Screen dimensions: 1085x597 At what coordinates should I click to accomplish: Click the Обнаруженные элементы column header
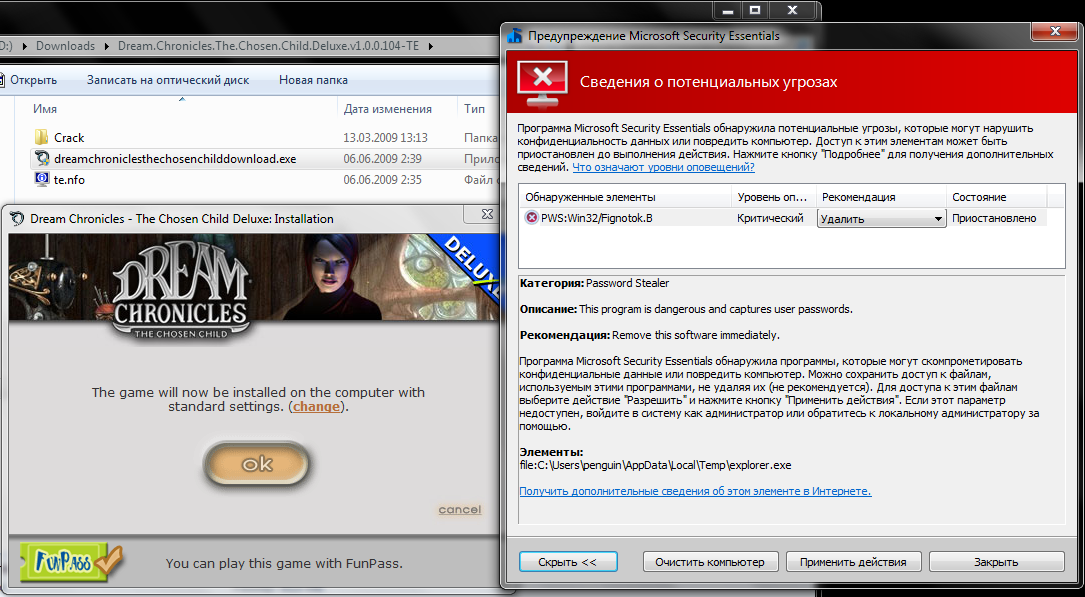click(x=590, y=197)
